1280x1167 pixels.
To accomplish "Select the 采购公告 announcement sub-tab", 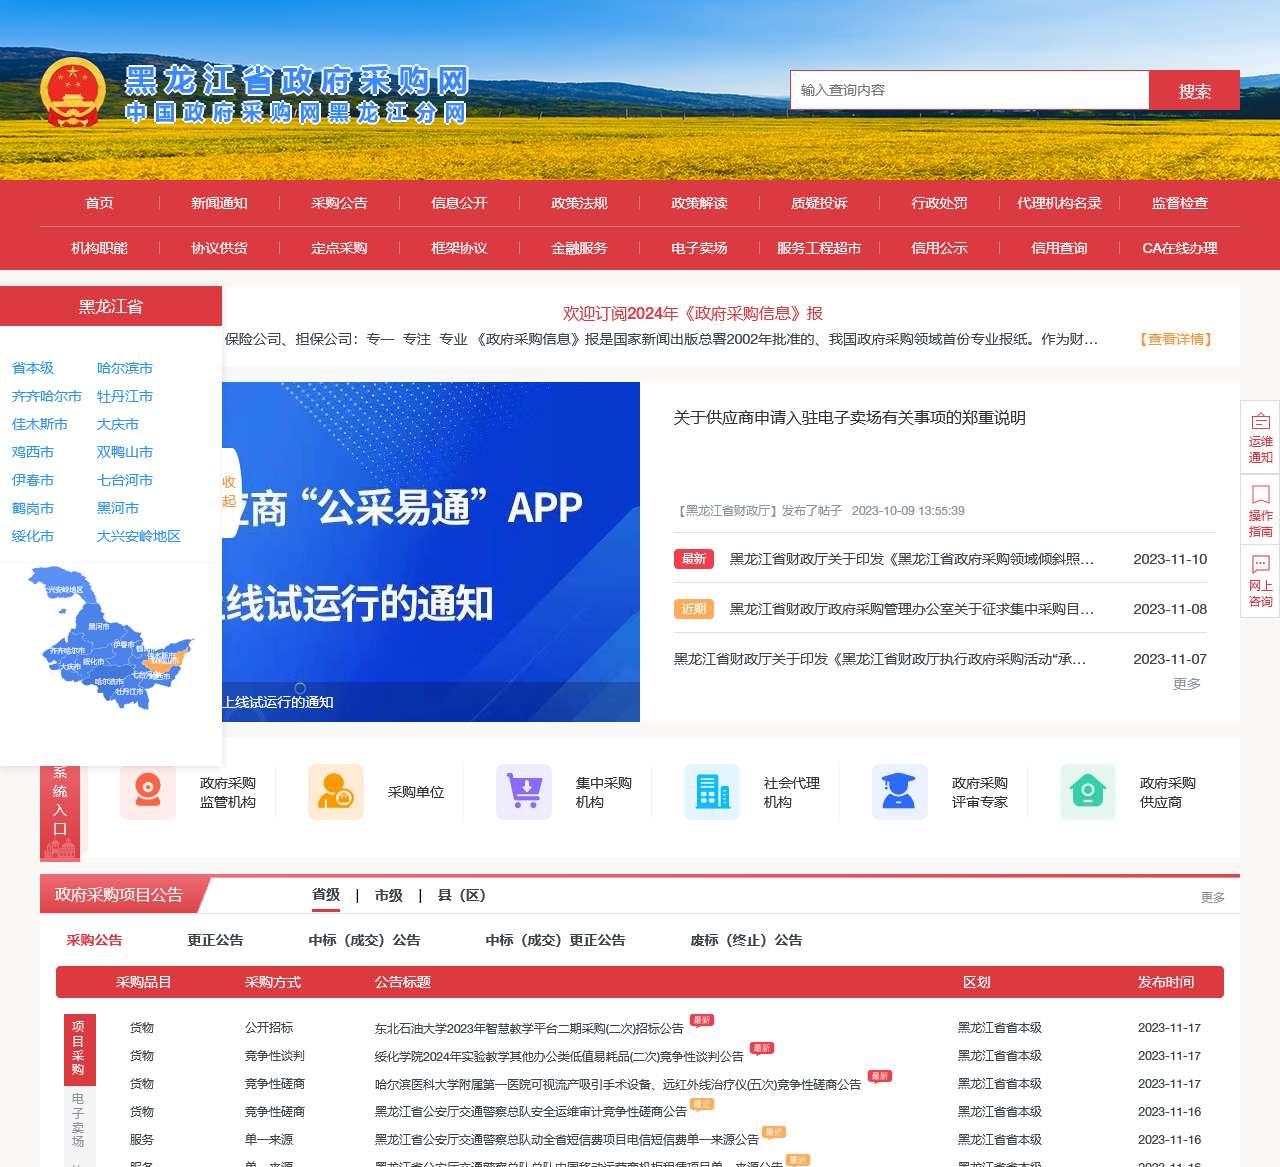I will (95, 940).
